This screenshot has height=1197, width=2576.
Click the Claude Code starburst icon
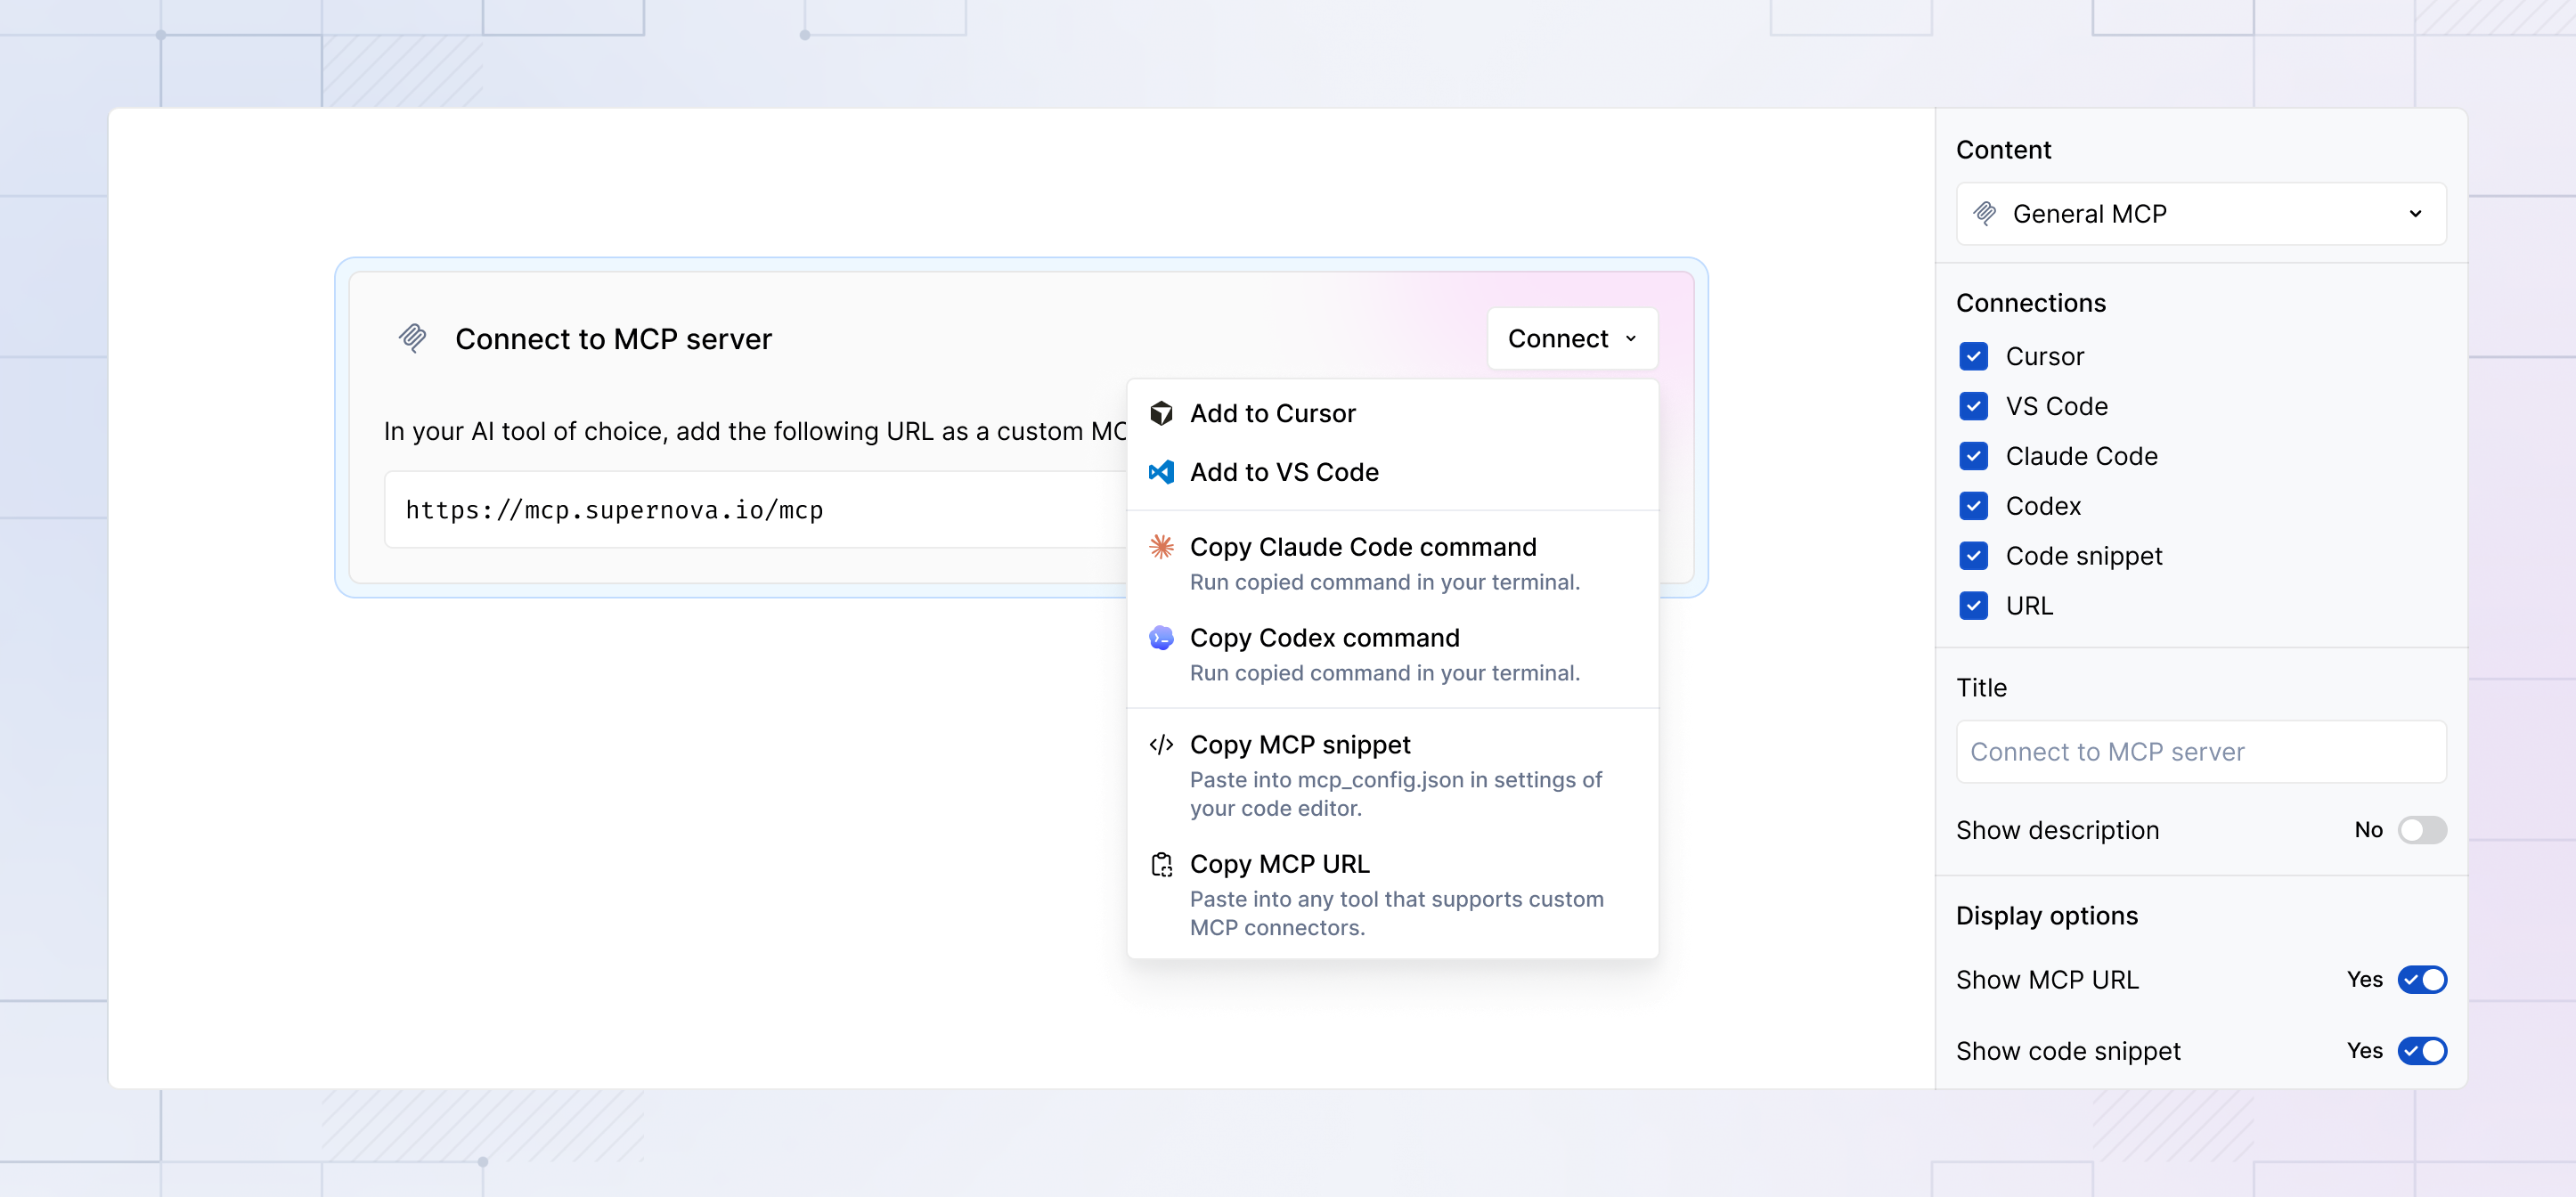pos(1161,546)
